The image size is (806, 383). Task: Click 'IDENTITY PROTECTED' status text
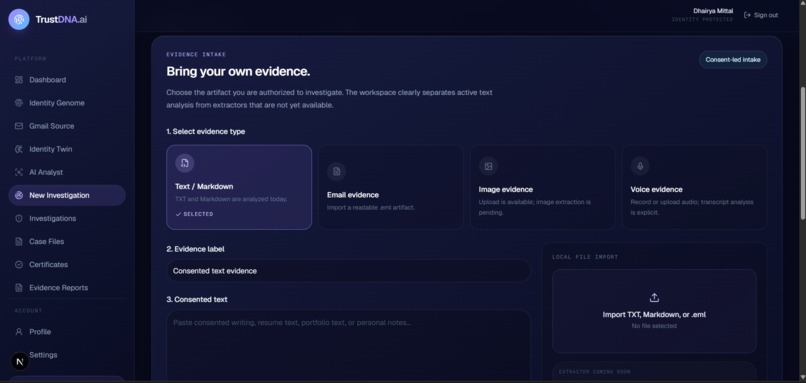[x=702, y=20]
